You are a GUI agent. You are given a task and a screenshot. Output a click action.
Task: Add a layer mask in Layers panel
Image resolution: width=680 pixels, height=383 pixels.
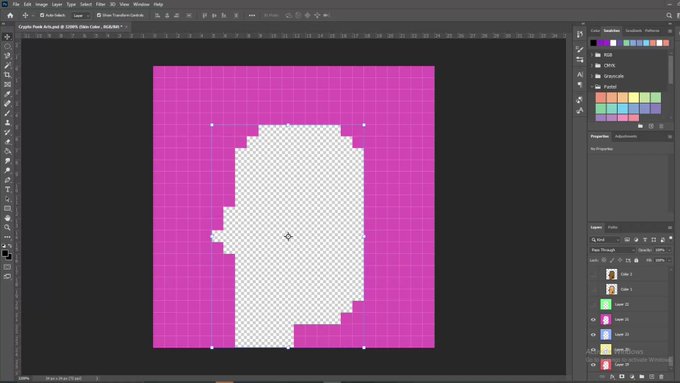pyautogui.click(x=622, y=376)
